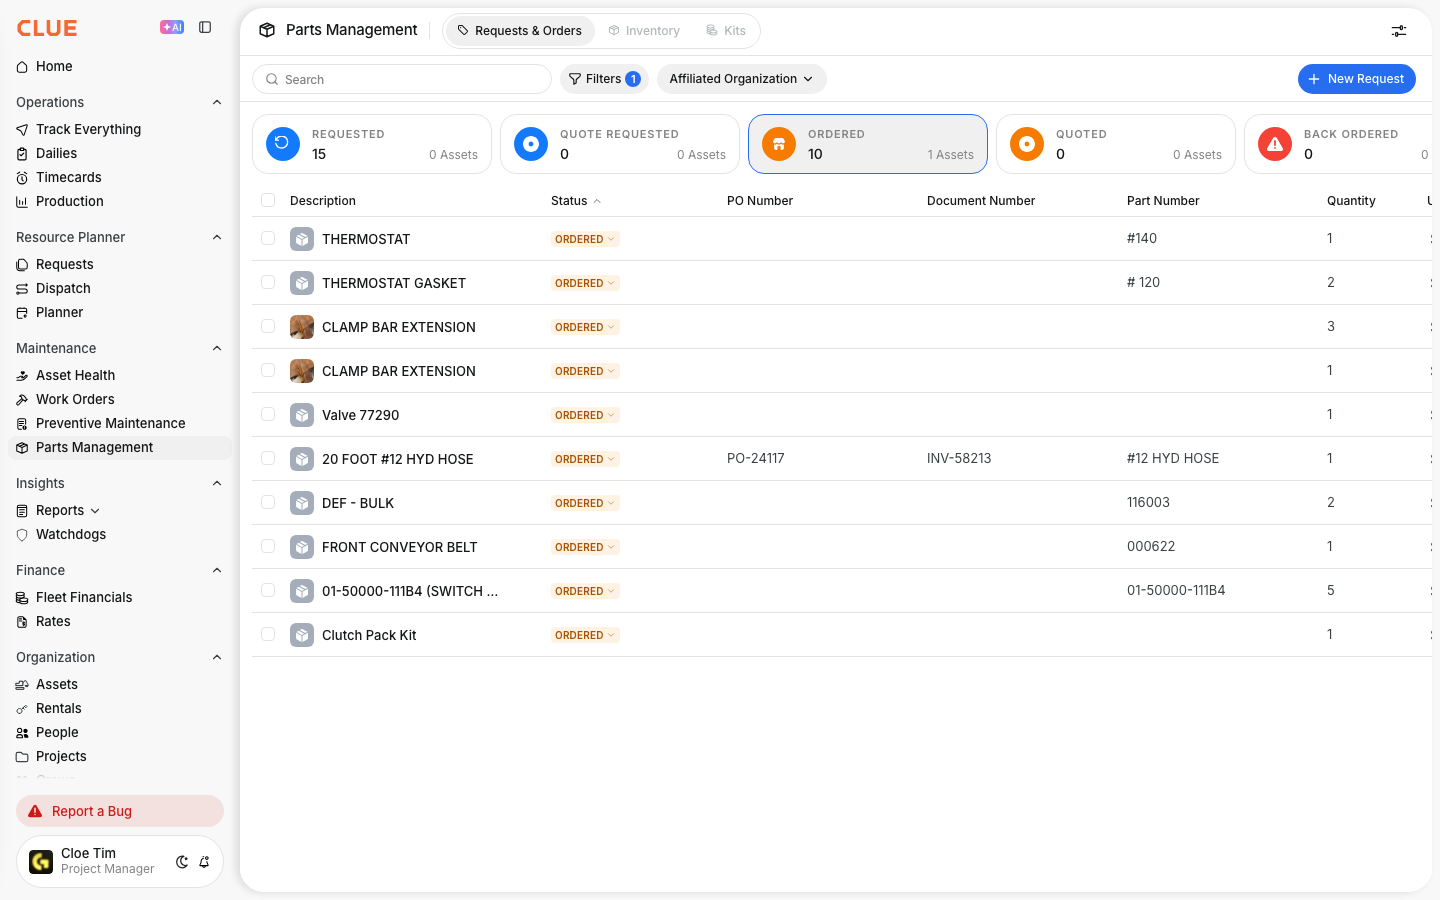Collapse the Finance sidebar section
The width and height of the screenshot is (1440, 900).
coord(217,570)
